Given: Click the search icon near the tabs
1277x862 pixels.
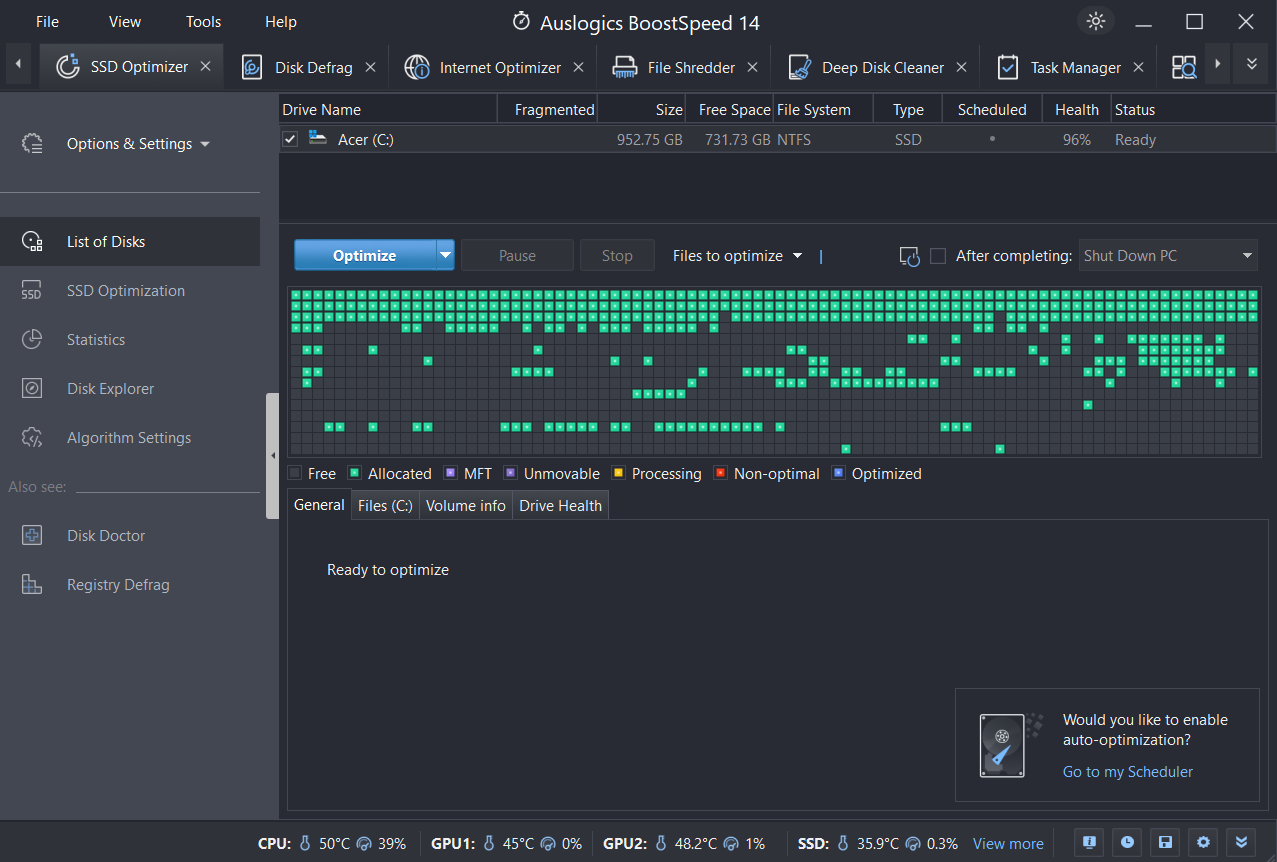Looking at the screenshot, I should (x=1184, y=64).
